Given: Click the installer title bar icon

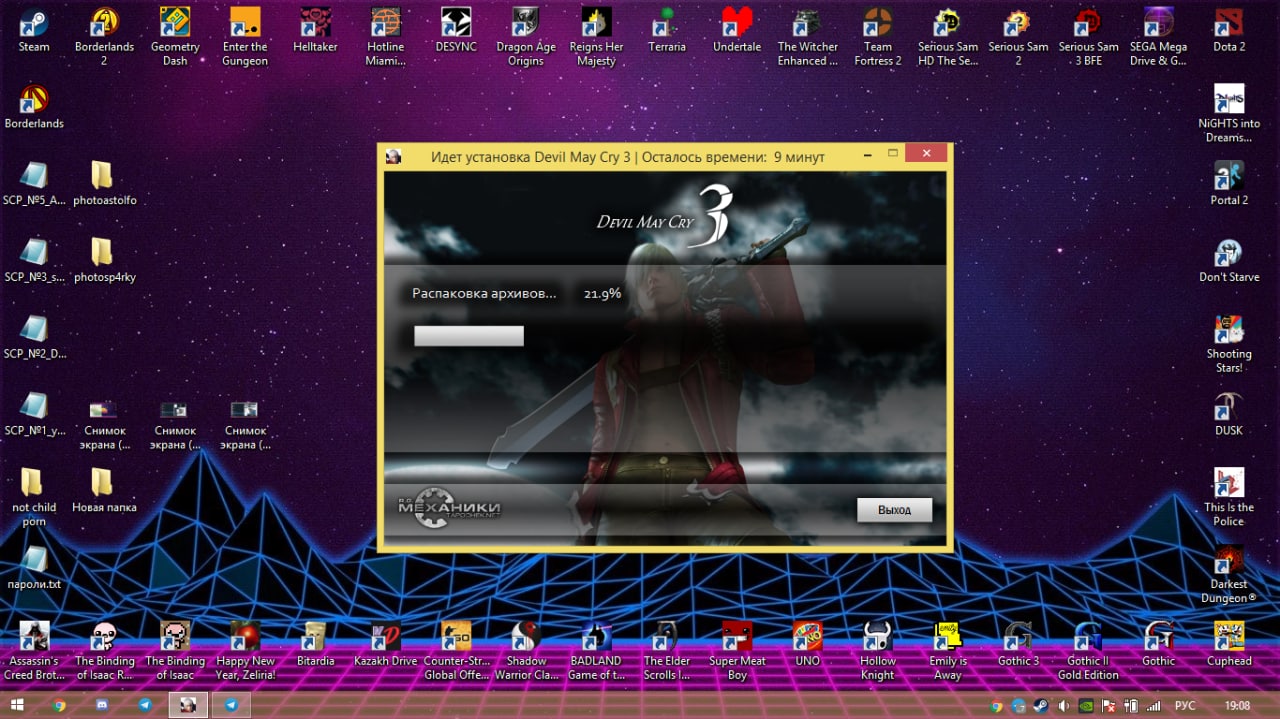Looking at the screenshot, I should pyautogui.click(x=394, y=156).
